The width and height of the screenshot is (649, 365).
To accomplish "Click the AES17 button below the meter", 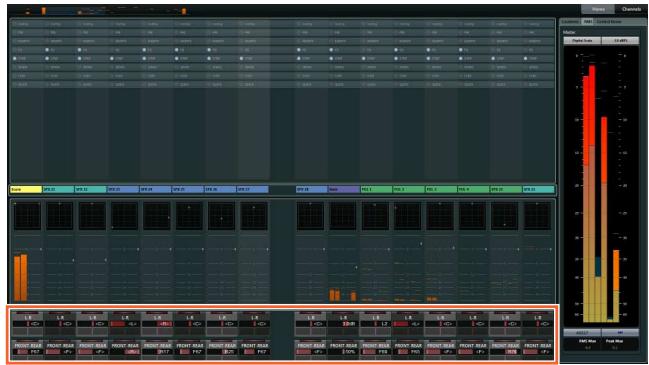I will click(x=582, y=332).
